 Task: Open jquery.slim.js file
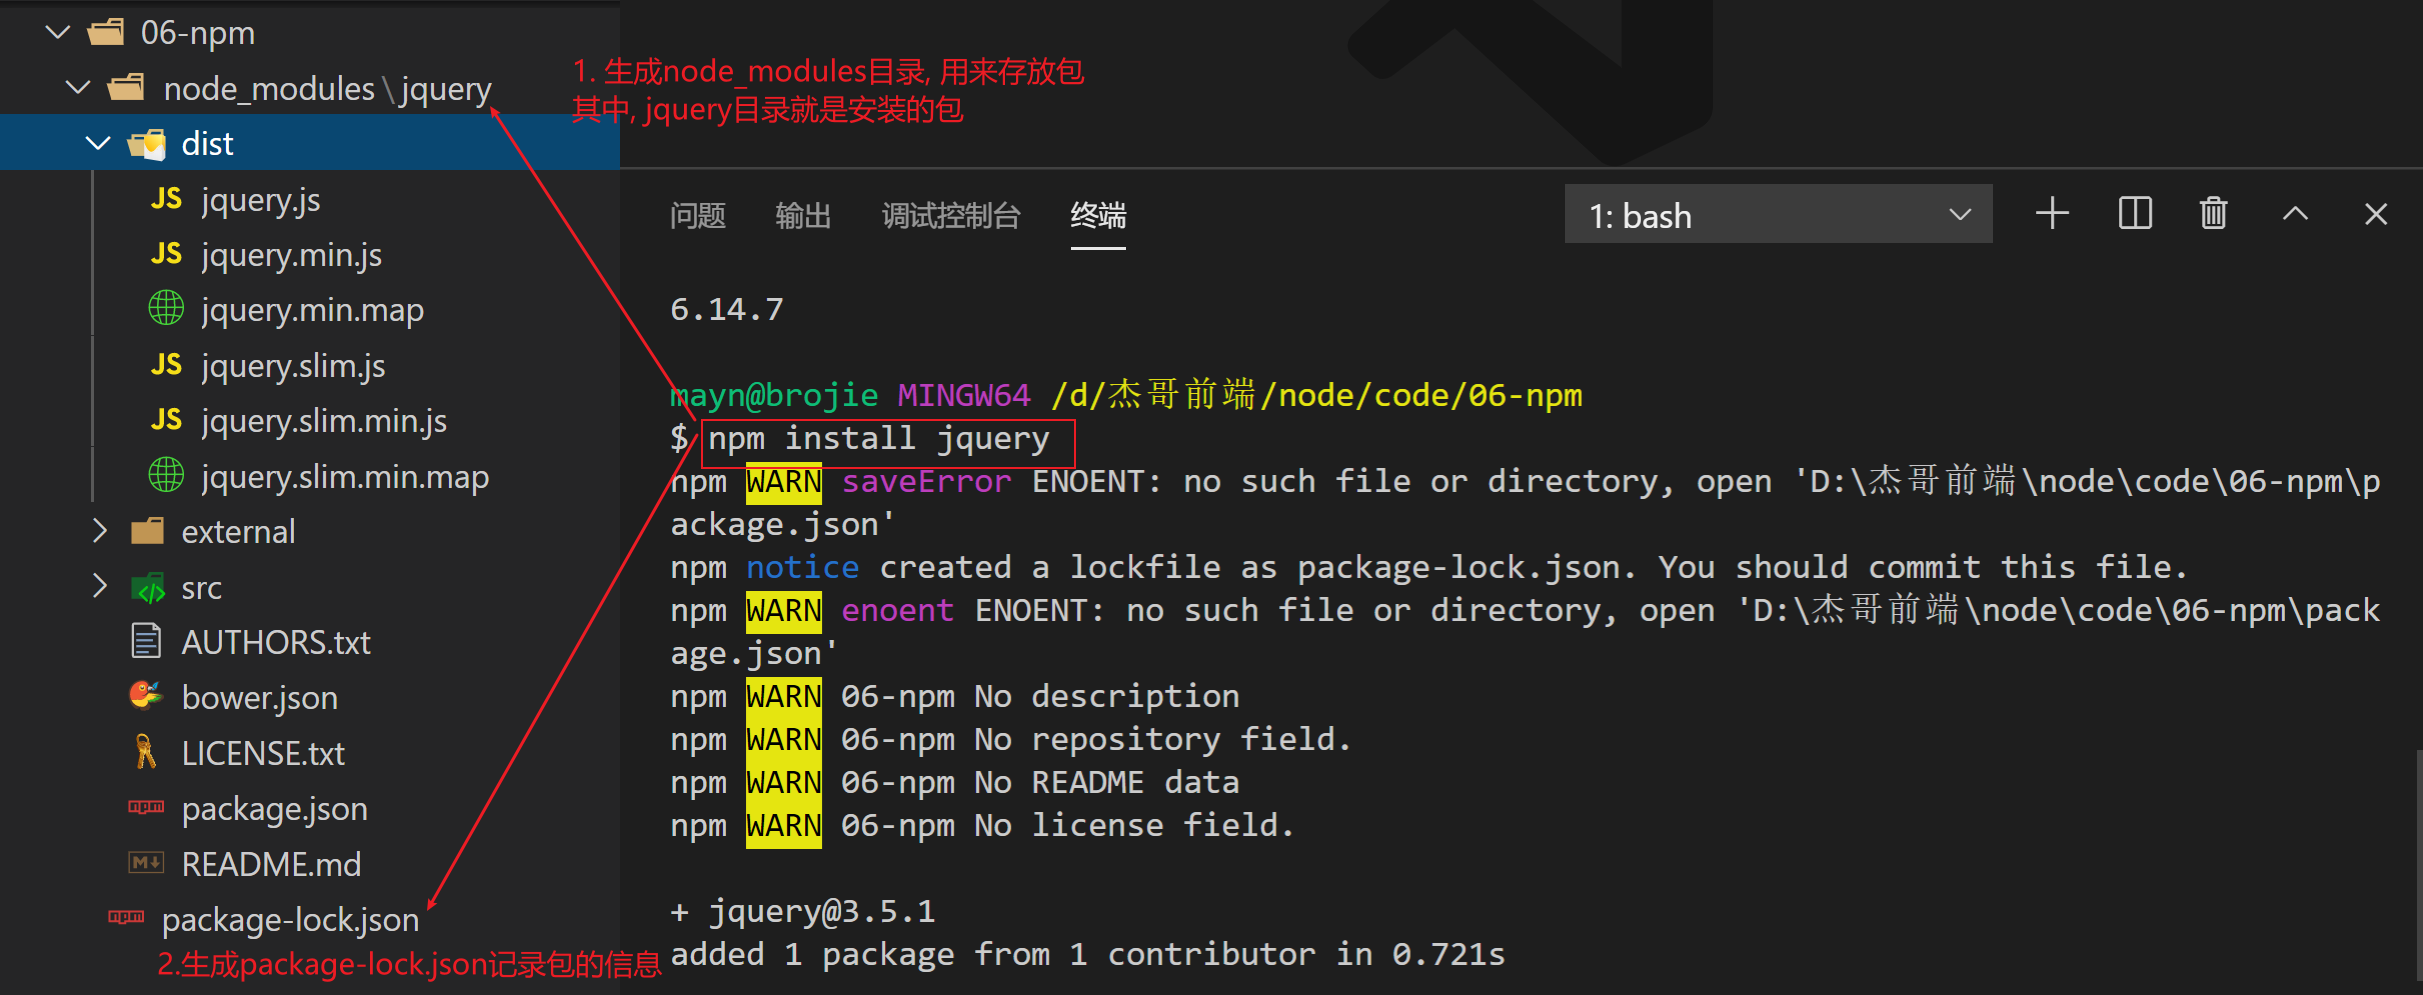(x=293, y=366)
